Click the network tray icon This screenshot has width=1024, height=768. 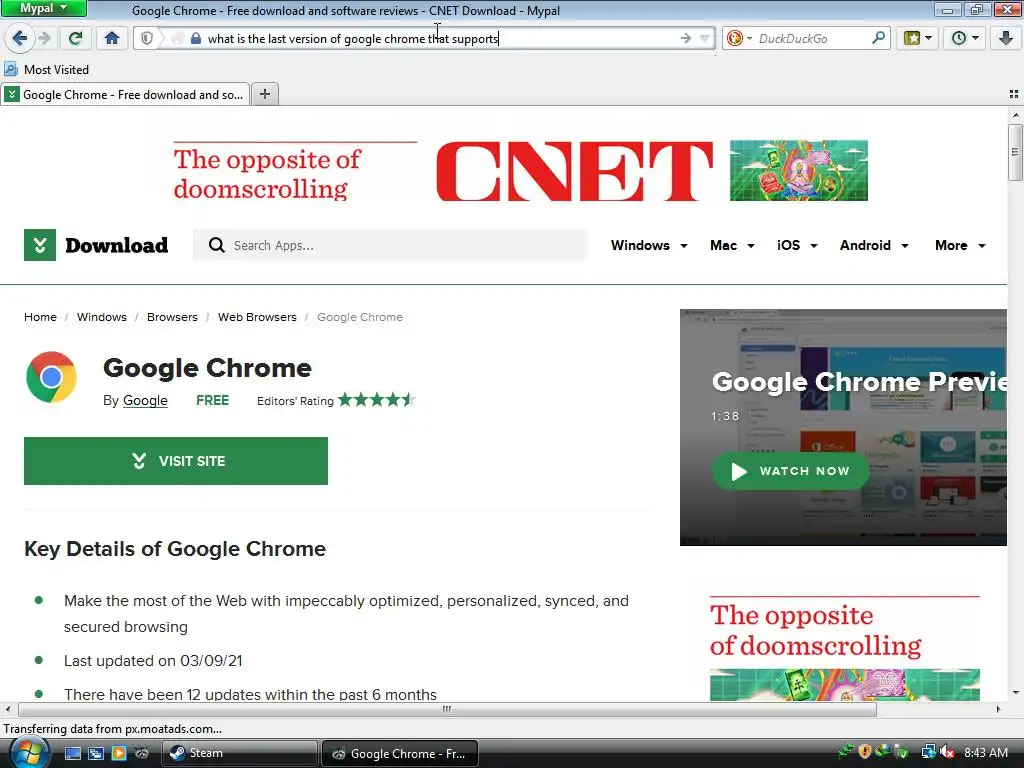coord(928,753)
